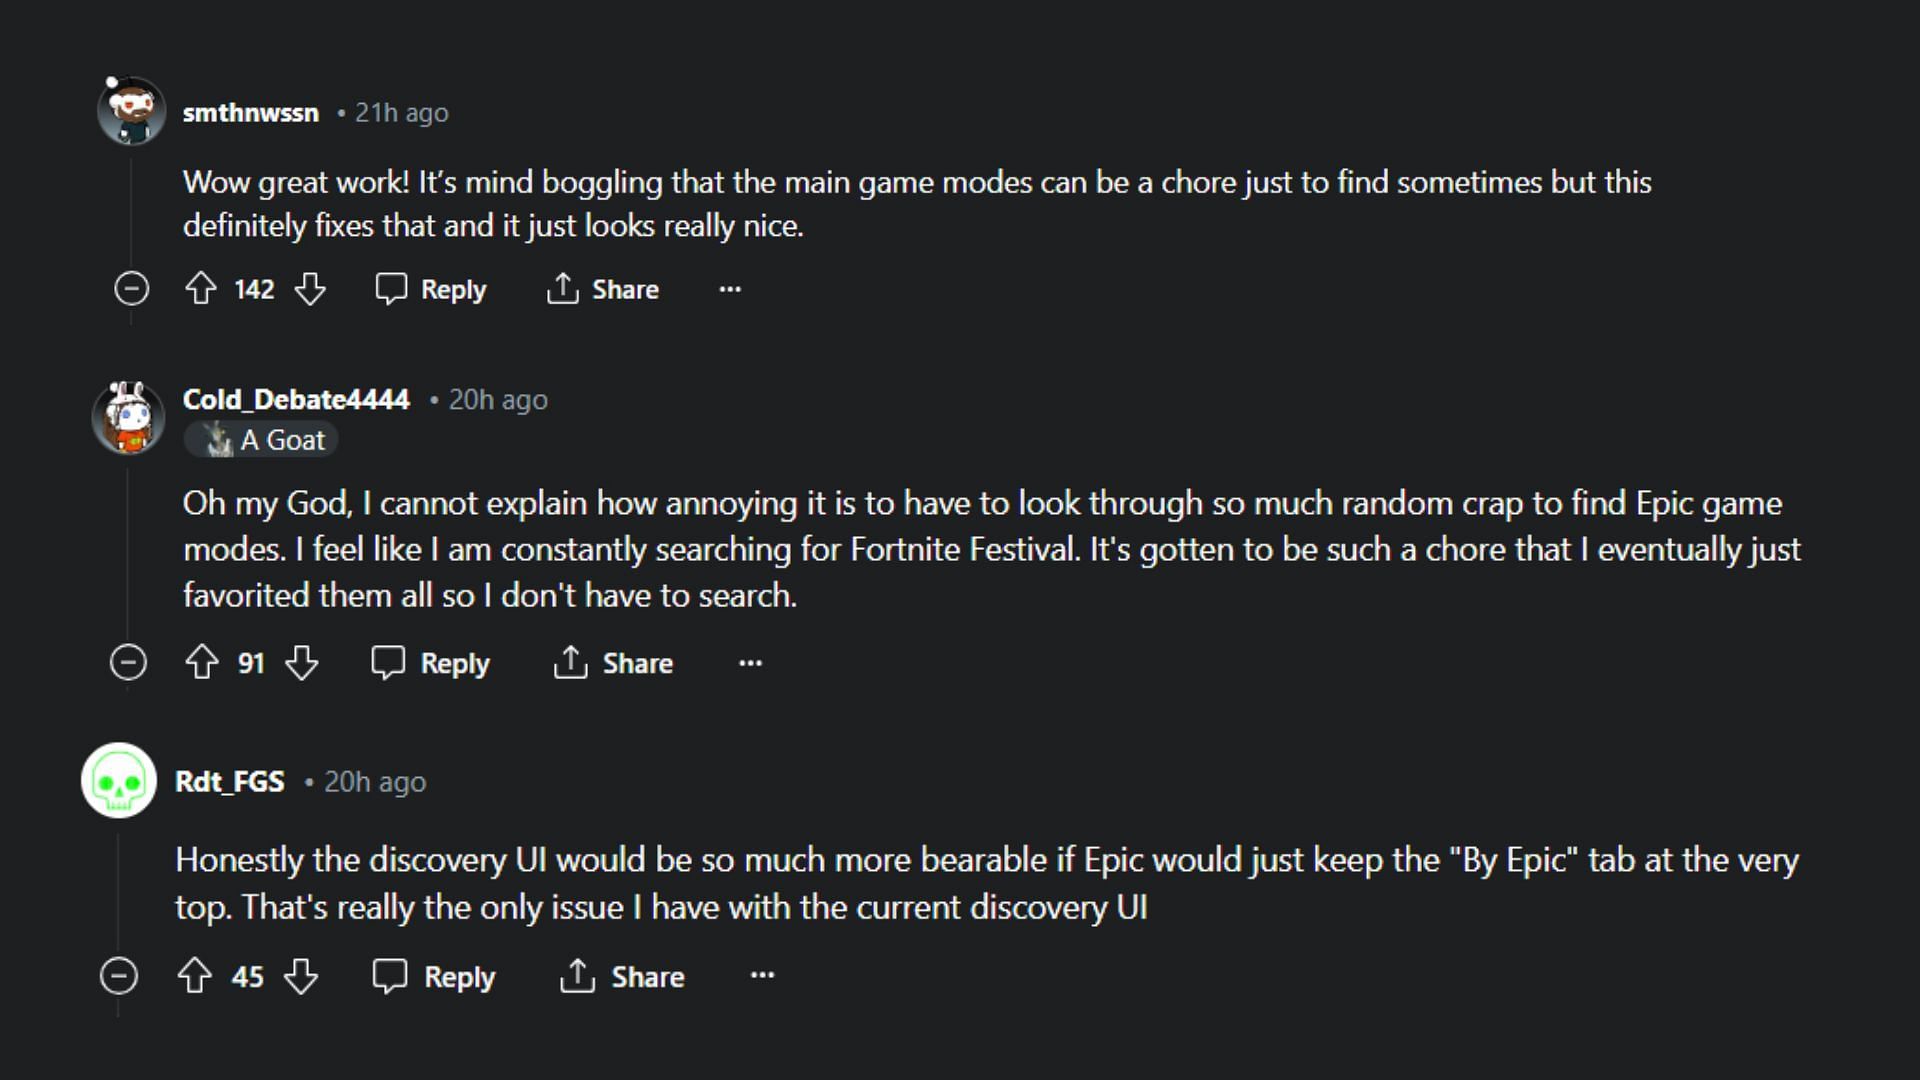The image size is (1920, 1080).
Task: Collapse Rdt_FGS's comment thread
Action: pyautogui.click(x=119, y=976)
